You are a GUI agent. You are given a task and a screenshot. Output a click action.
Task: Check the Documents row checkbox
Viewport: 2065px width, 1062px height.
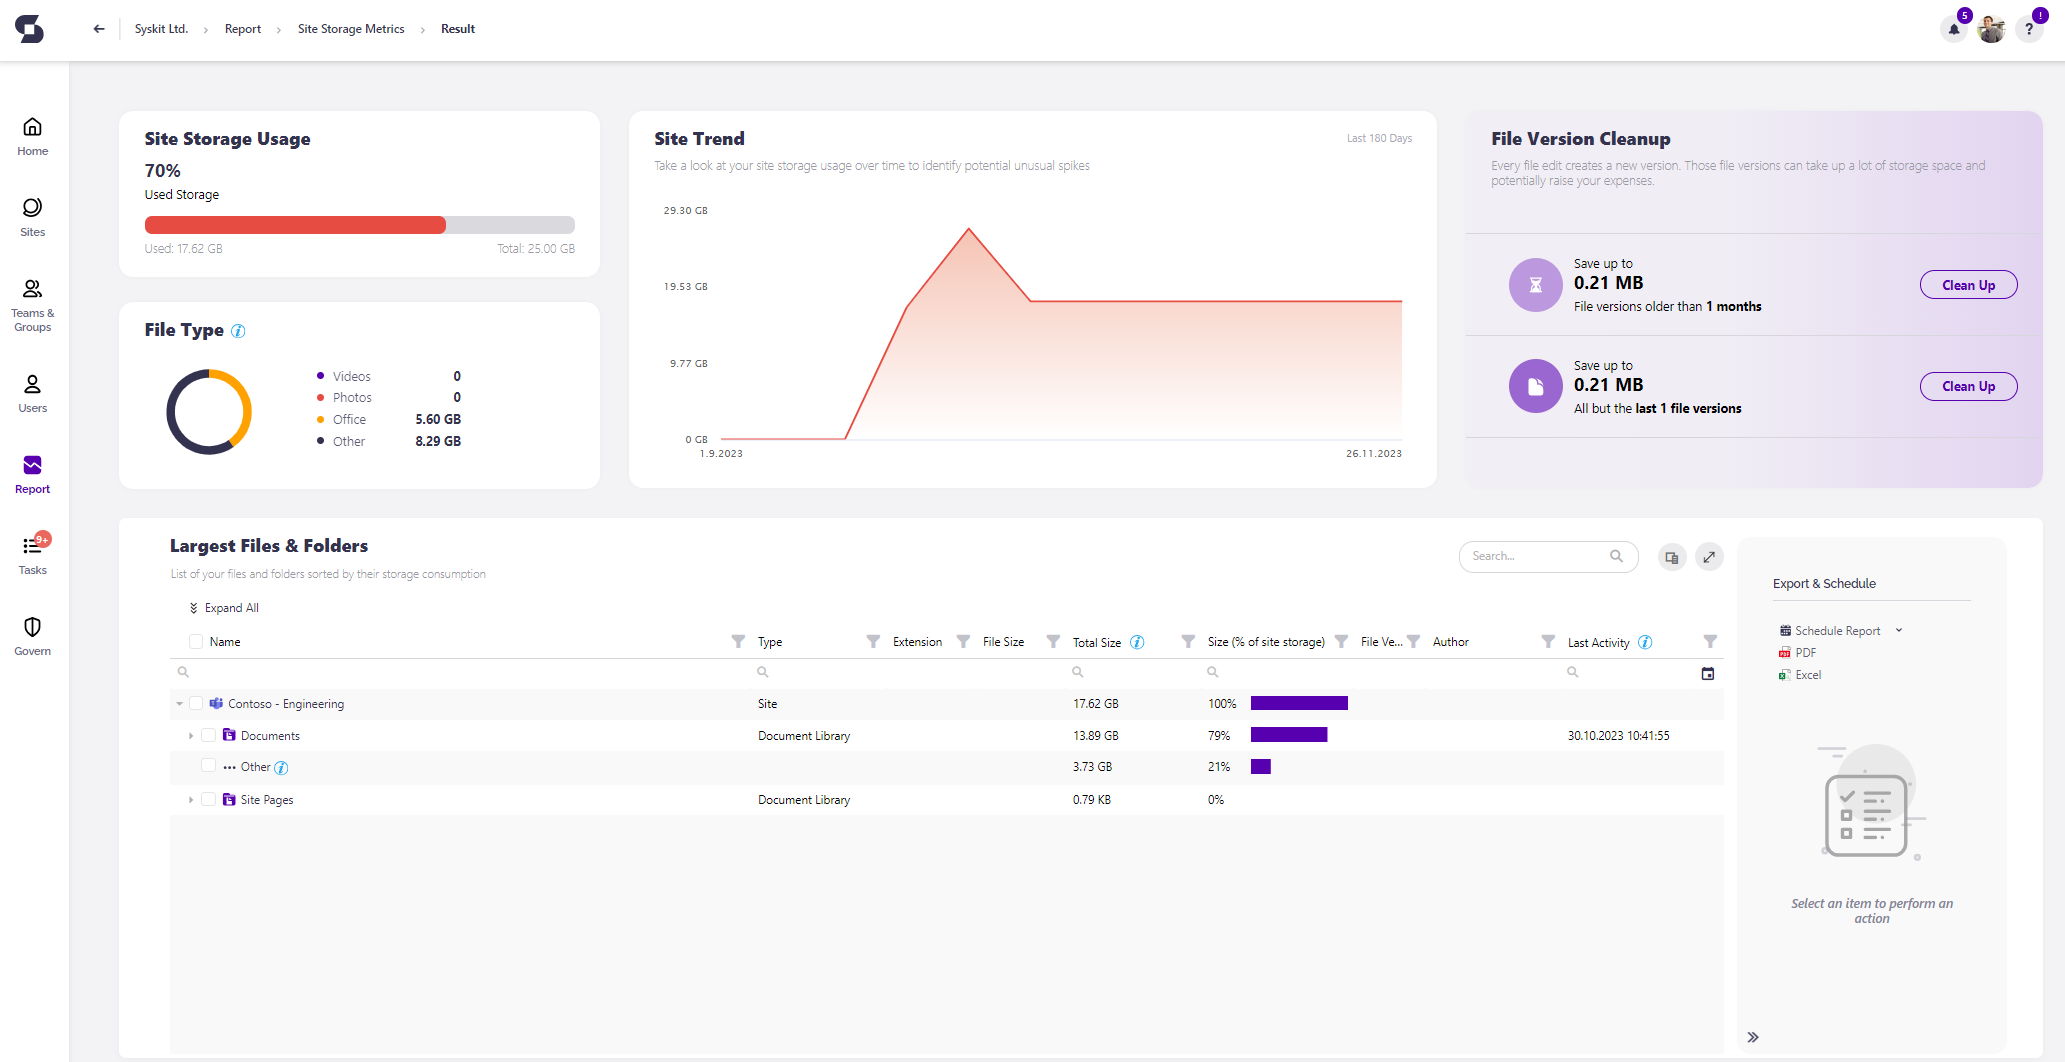coord(208,735)
